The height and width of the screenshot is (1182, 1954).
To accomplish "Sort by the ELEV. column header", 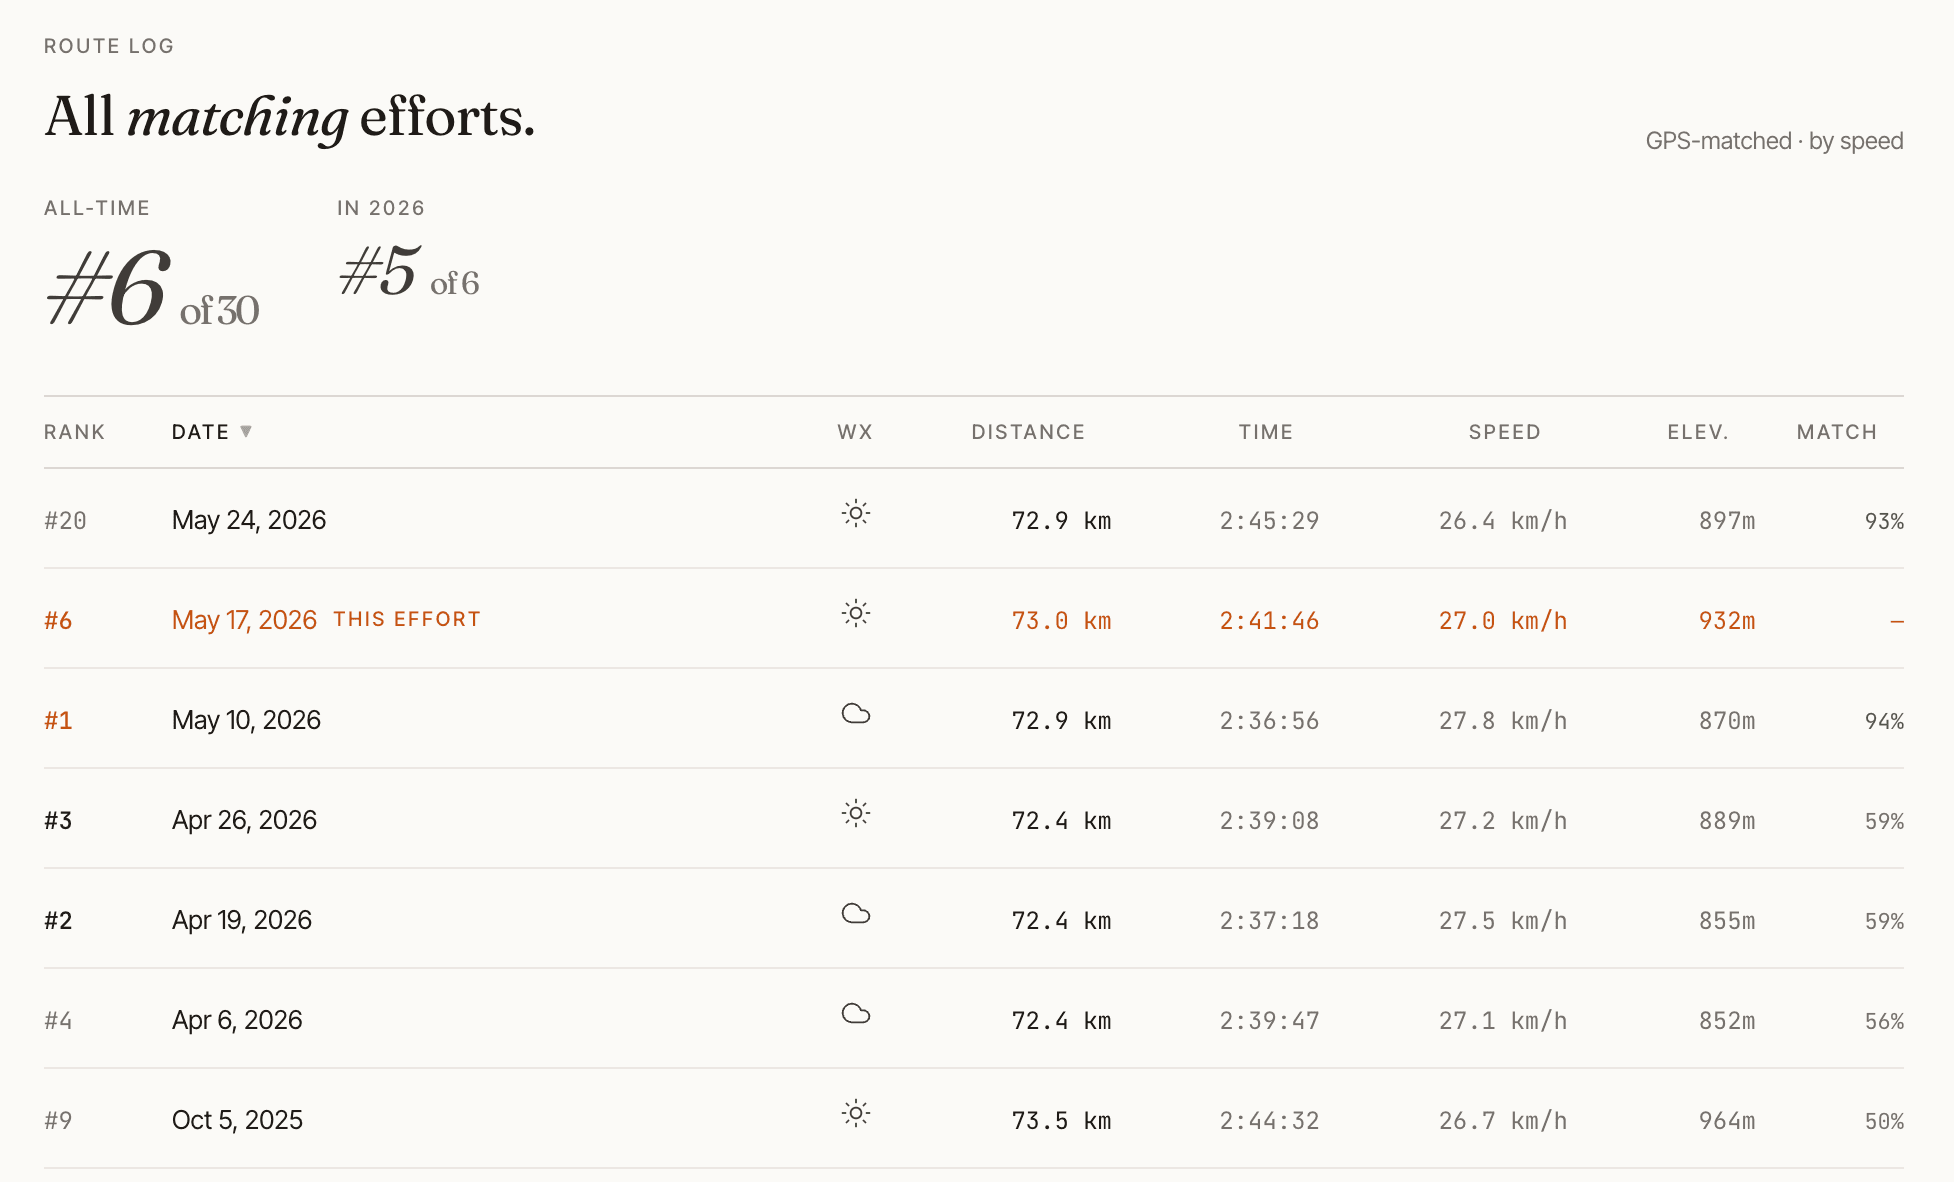I will click(x=1698, y=432).
